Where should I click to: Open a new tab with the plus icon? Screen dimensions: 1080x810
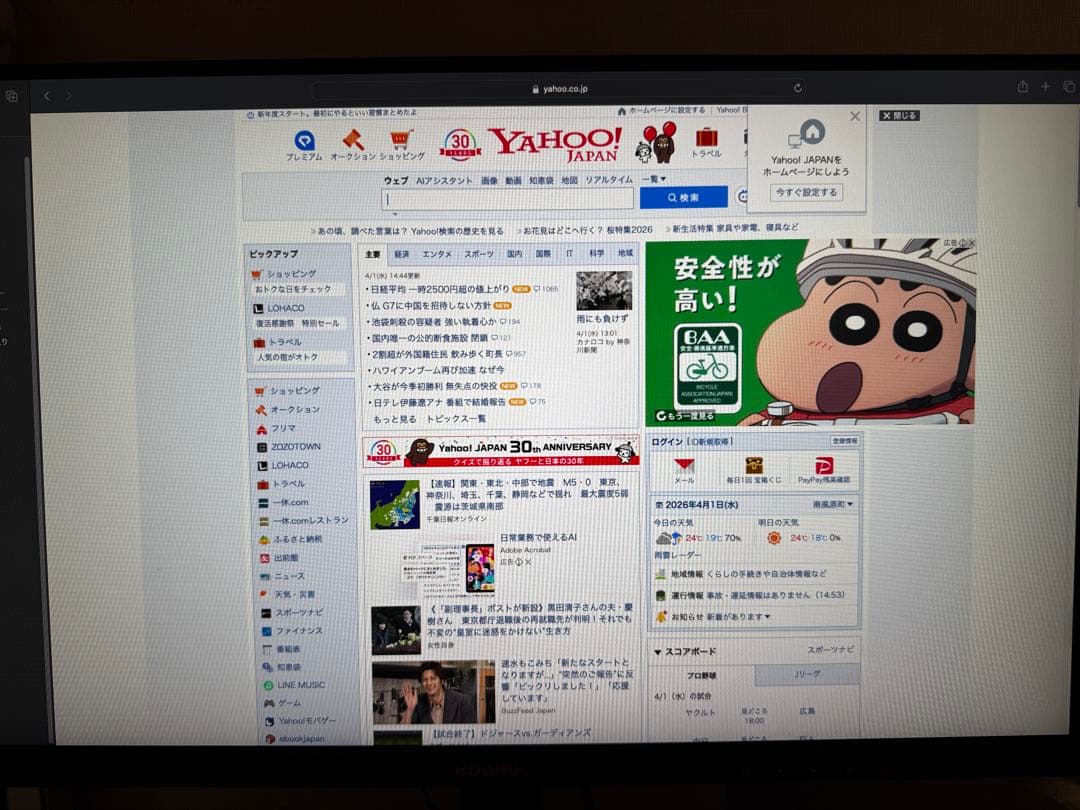tap(1046, 87)
